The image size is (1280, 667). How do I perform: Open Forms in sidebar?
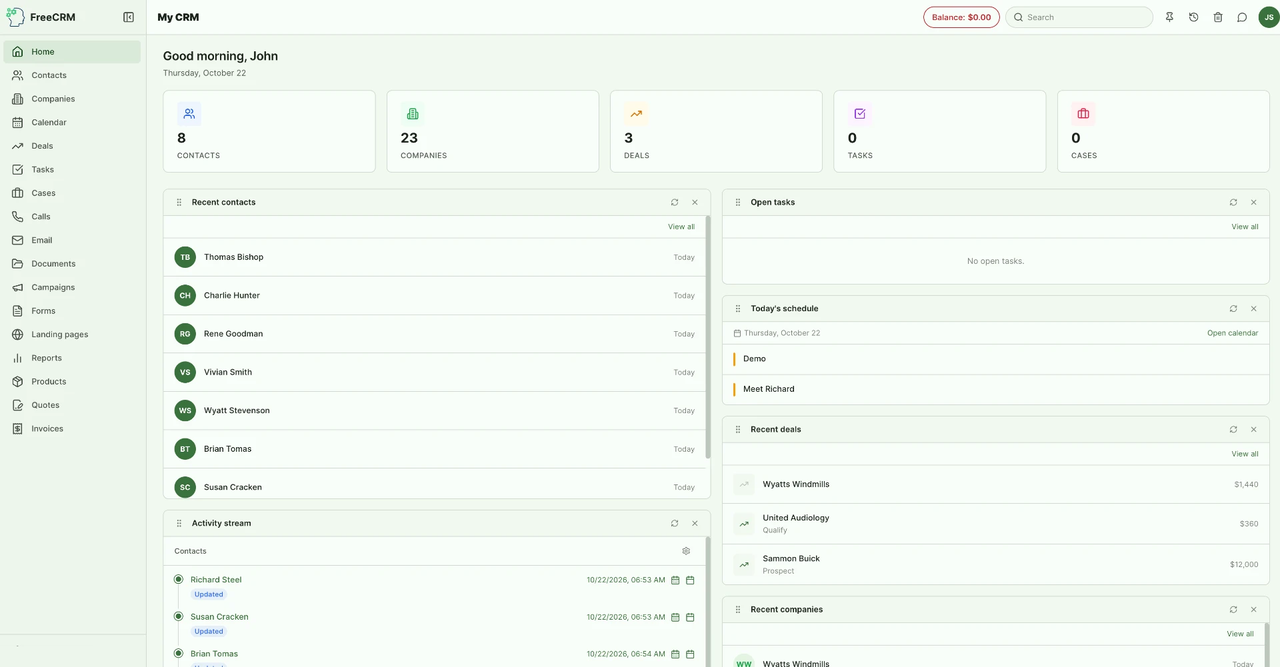[72, 311]
